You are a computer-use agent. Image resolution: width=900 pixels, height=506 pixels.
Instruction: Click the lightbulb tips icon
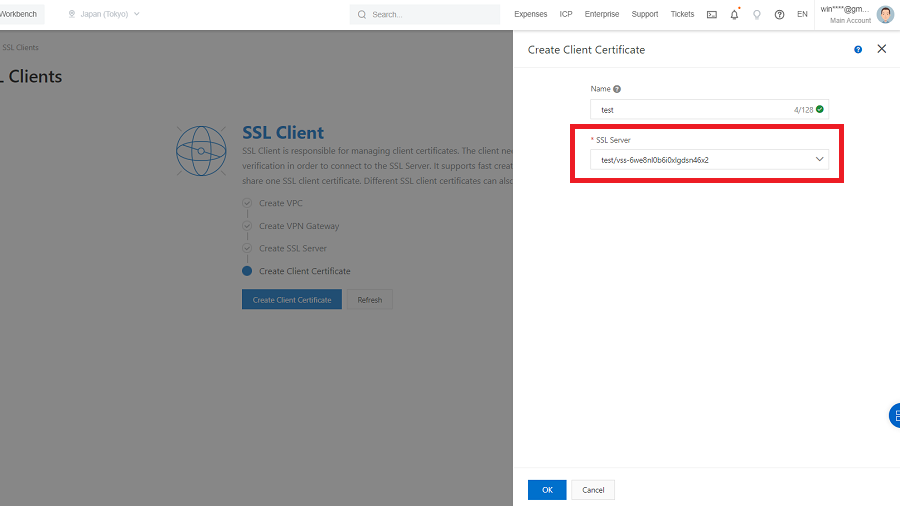click(x=757, y=15)
